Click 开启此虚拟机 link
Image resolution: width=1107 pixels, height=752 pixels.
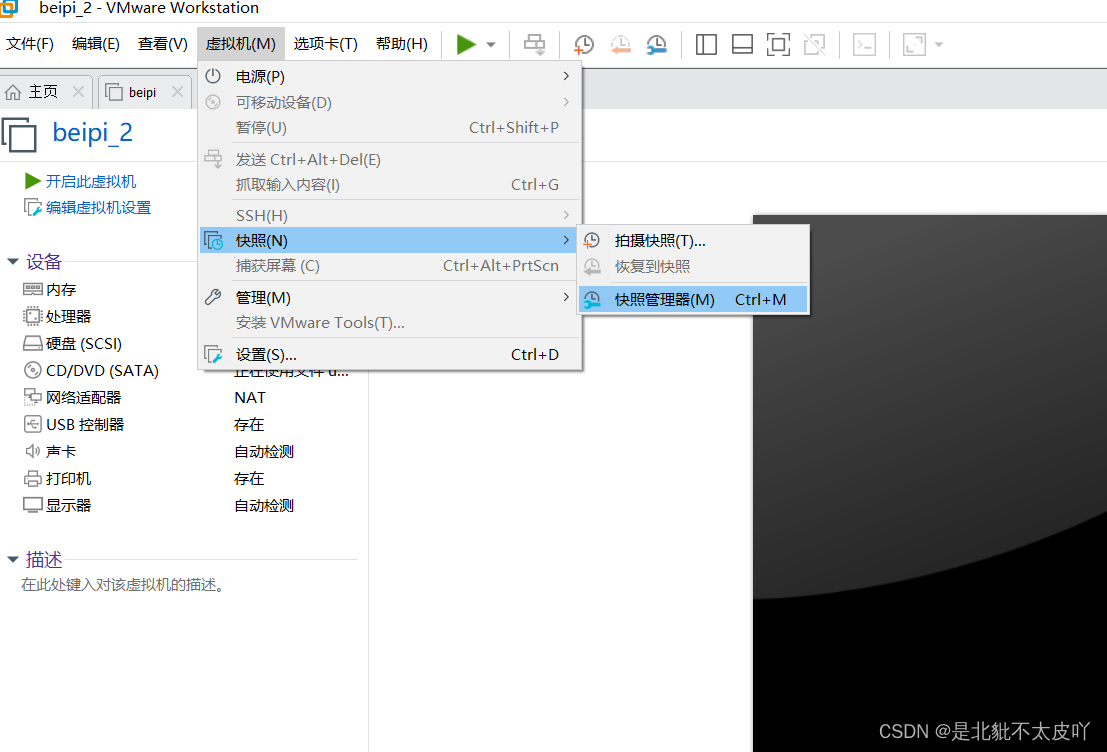[x=90, y=181]
